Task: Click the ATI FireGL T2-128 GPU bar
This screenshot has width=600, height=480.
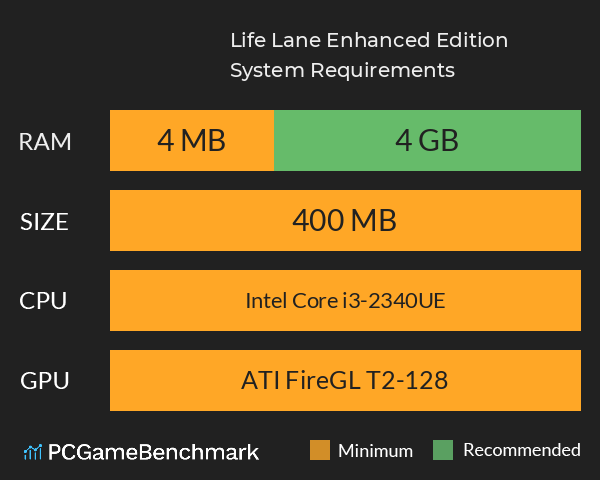Action: [x=345, y=380]
